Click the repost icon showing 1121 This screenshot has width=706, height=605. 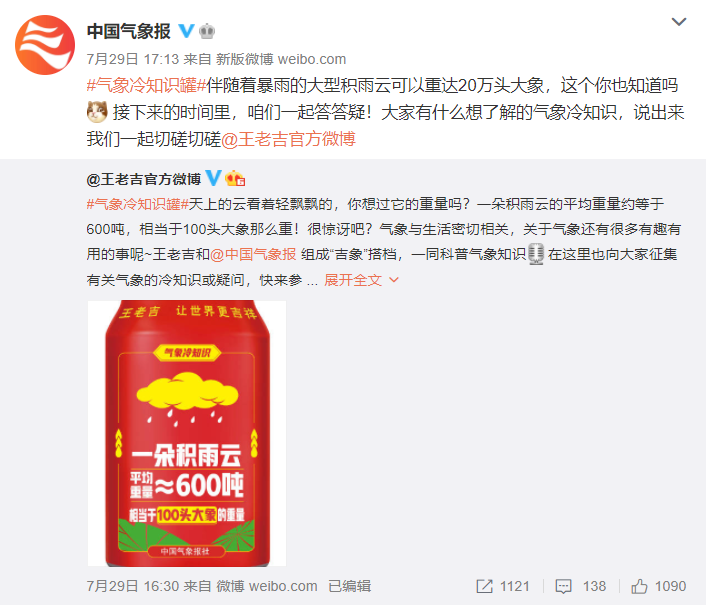(484, 586)
